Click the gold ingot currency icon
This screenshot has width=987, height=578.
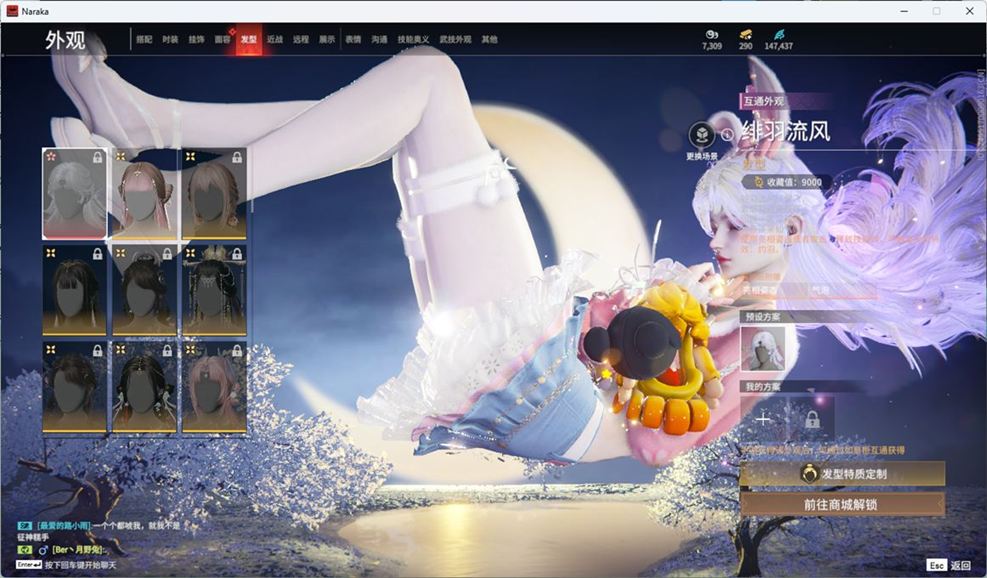point(746,34)
